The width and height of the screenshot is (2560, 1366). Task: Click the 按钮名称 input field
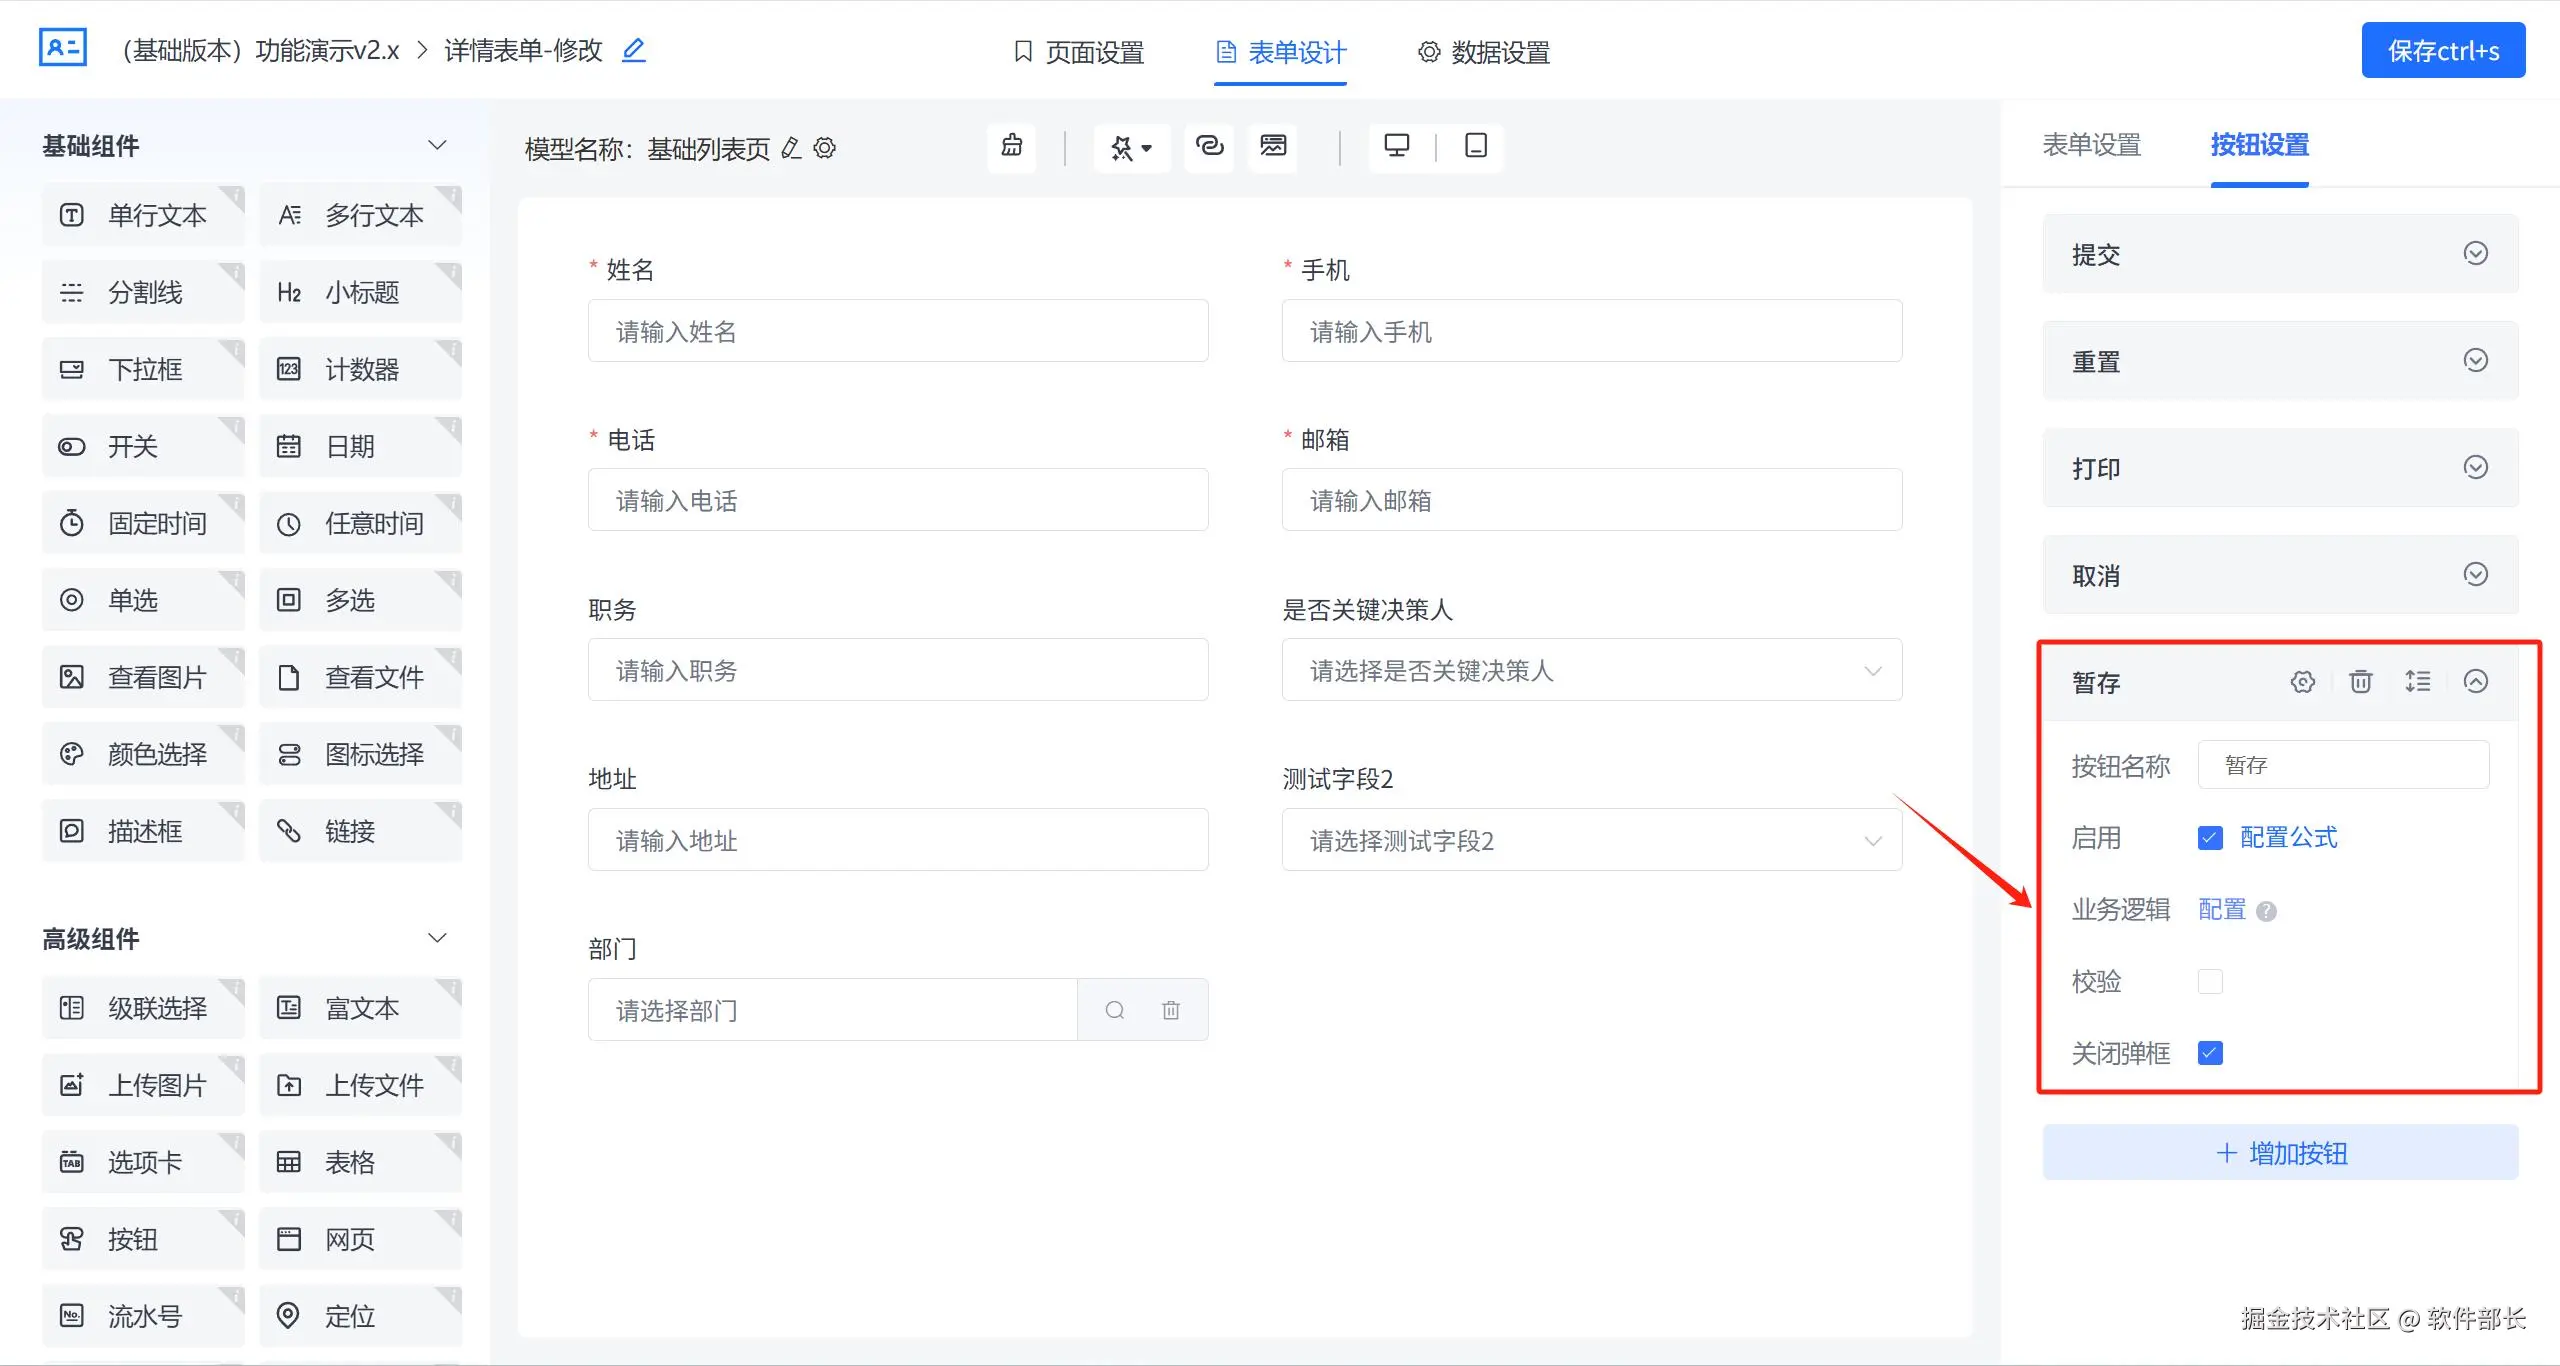point(2342,765)
